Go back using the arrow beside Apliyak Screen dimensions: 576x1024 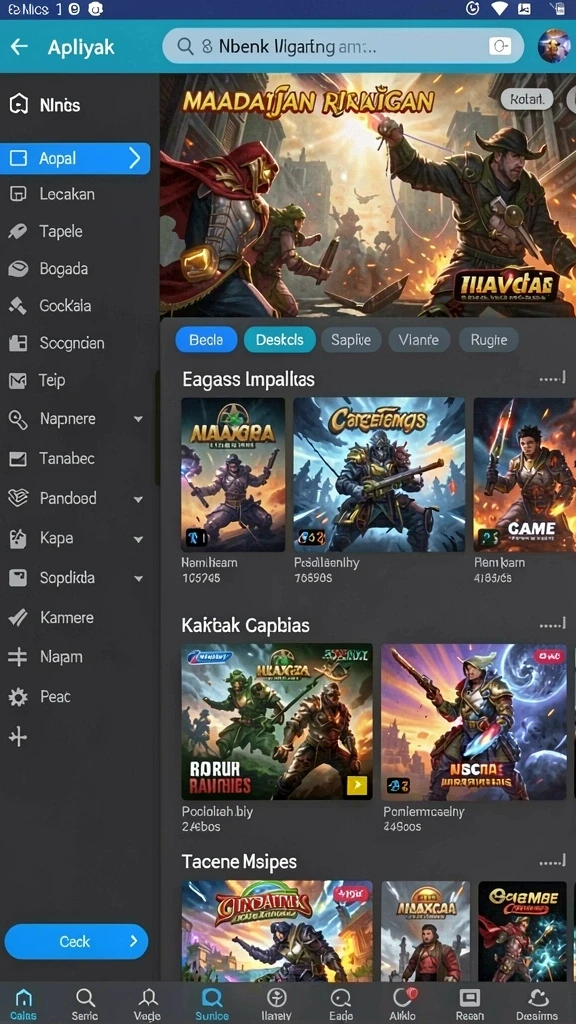click(x=19, y=46)
